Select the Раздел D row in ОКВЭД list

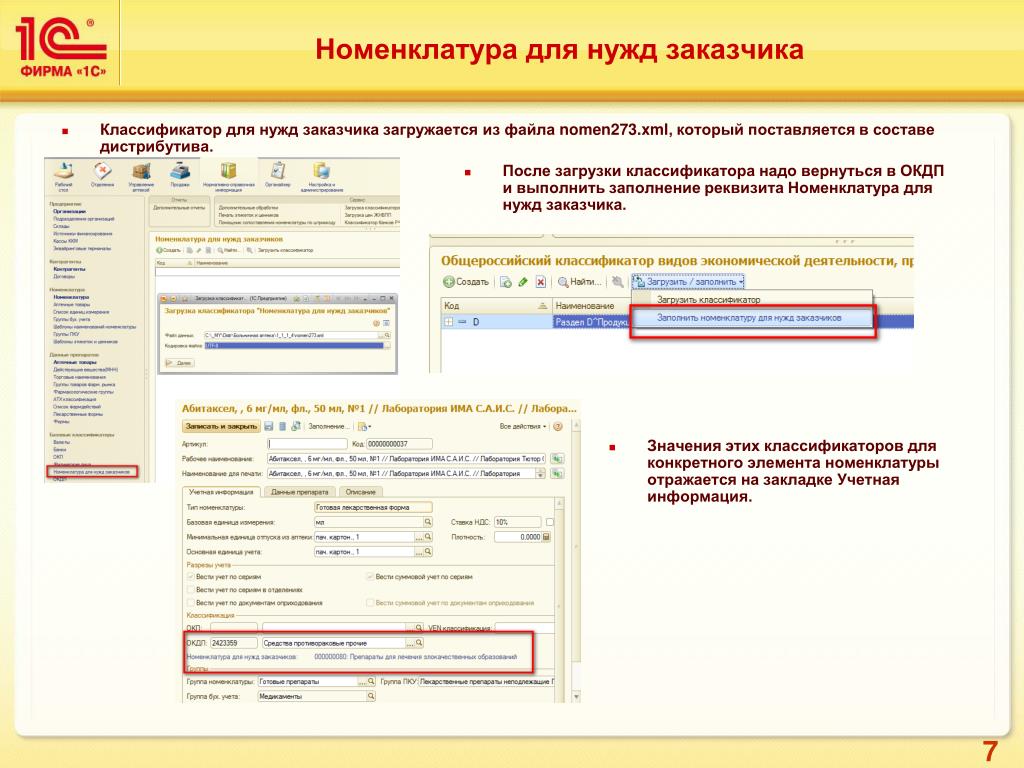(677, 322)
